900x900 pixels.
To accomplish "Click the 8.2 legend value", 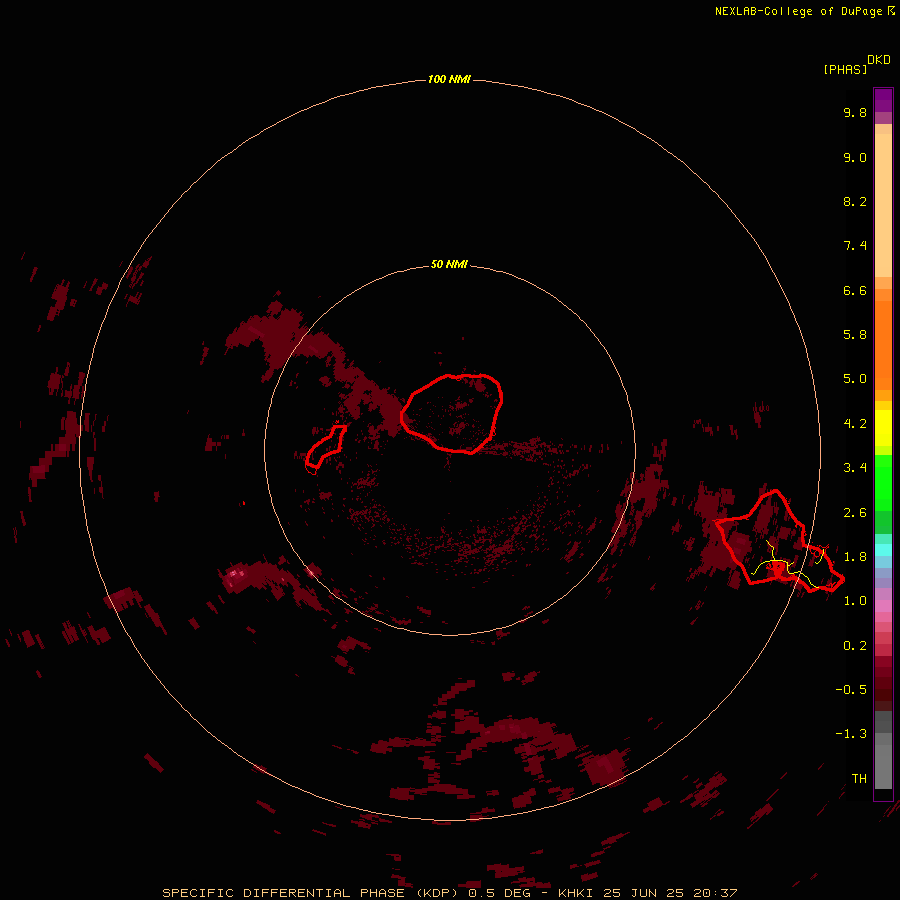I will (855, 201).
